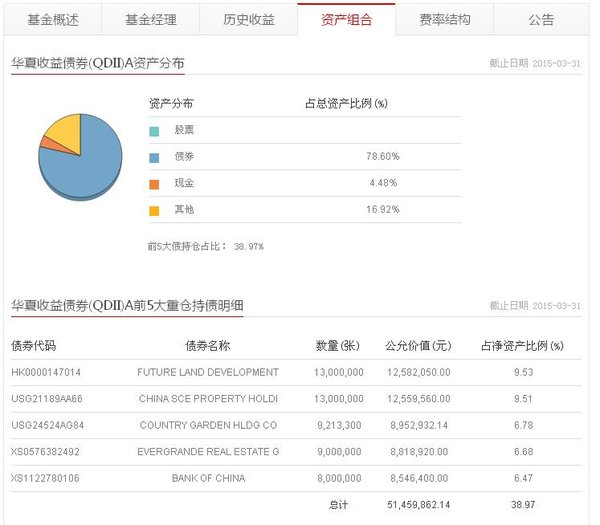Select the 华夏收益债券(QDII)A资产分布 heading

point(98,63)
